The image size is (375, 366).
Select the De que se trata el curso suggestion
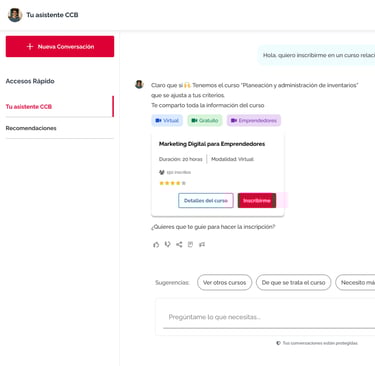point(293,282)
